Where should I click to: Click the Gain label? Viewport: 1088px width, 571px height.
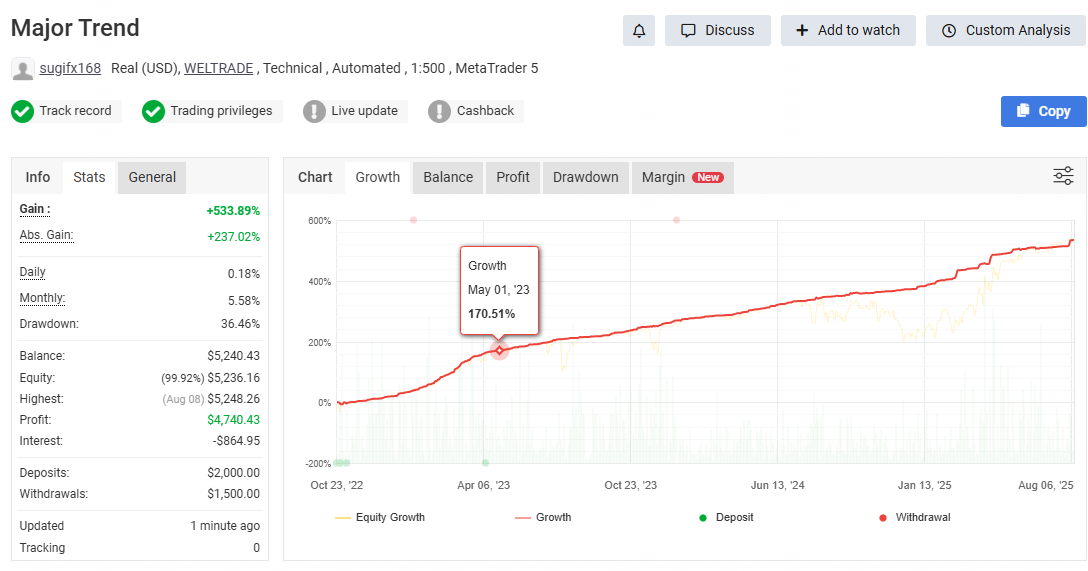(35, 210)
